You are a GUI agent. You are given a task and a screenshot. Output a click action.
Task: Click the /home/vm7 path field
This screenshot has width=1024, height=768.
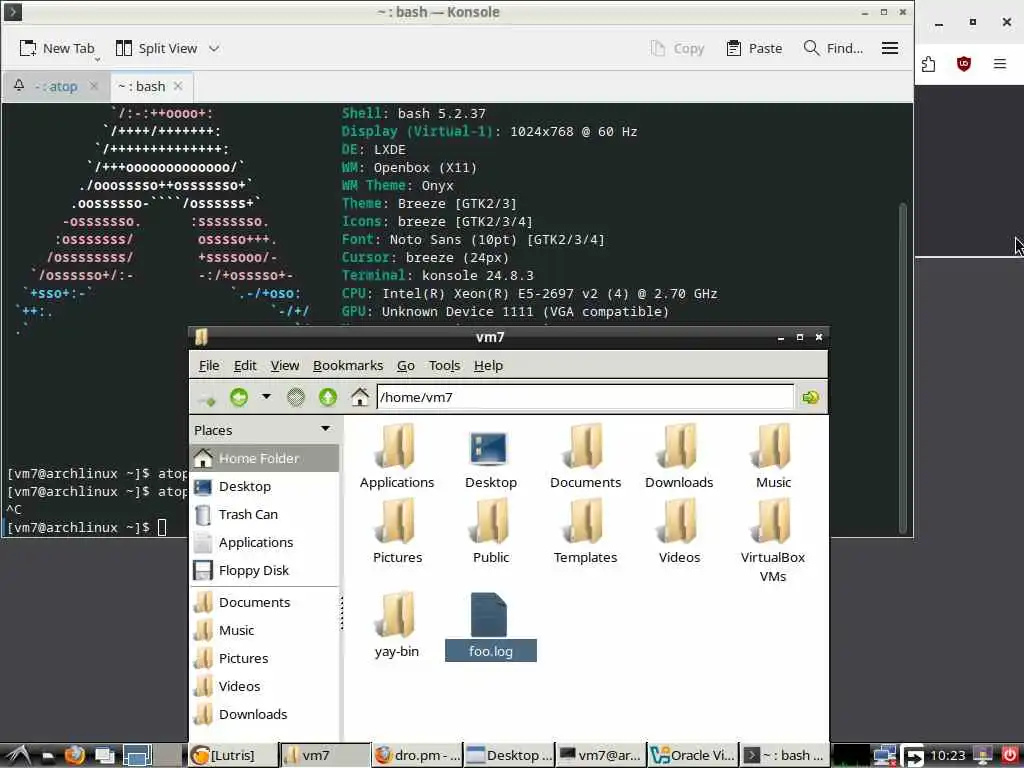(x=585, y=397)
